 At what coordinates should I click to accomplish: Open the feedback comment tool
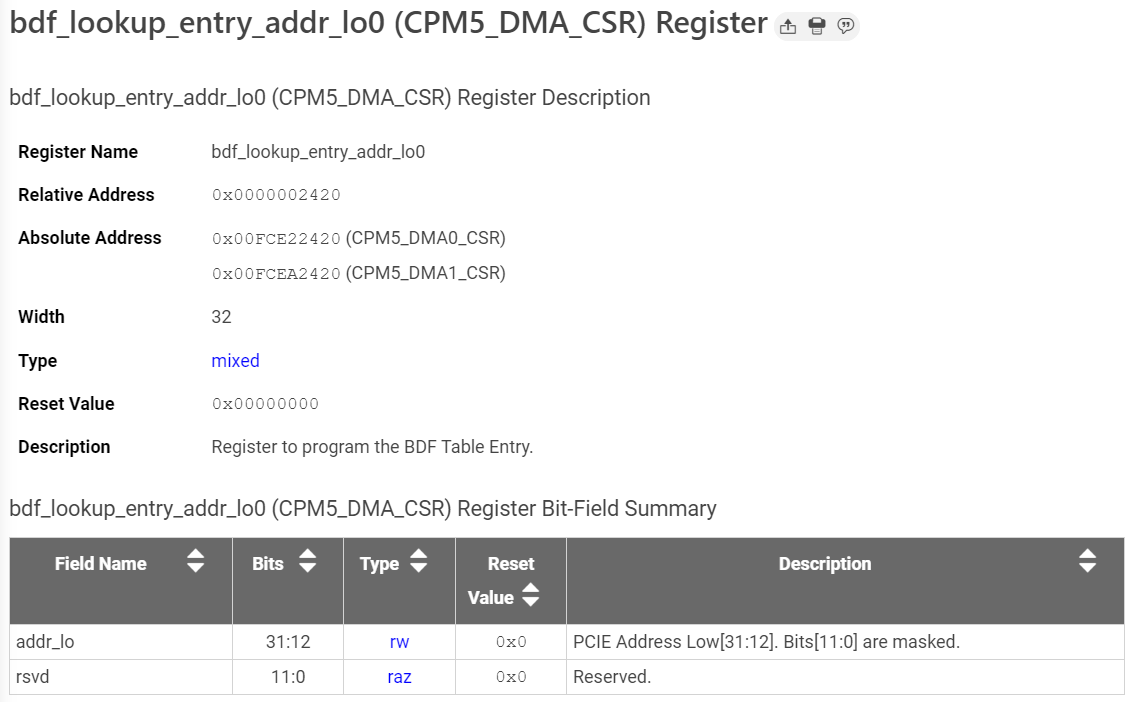point(846,26)
